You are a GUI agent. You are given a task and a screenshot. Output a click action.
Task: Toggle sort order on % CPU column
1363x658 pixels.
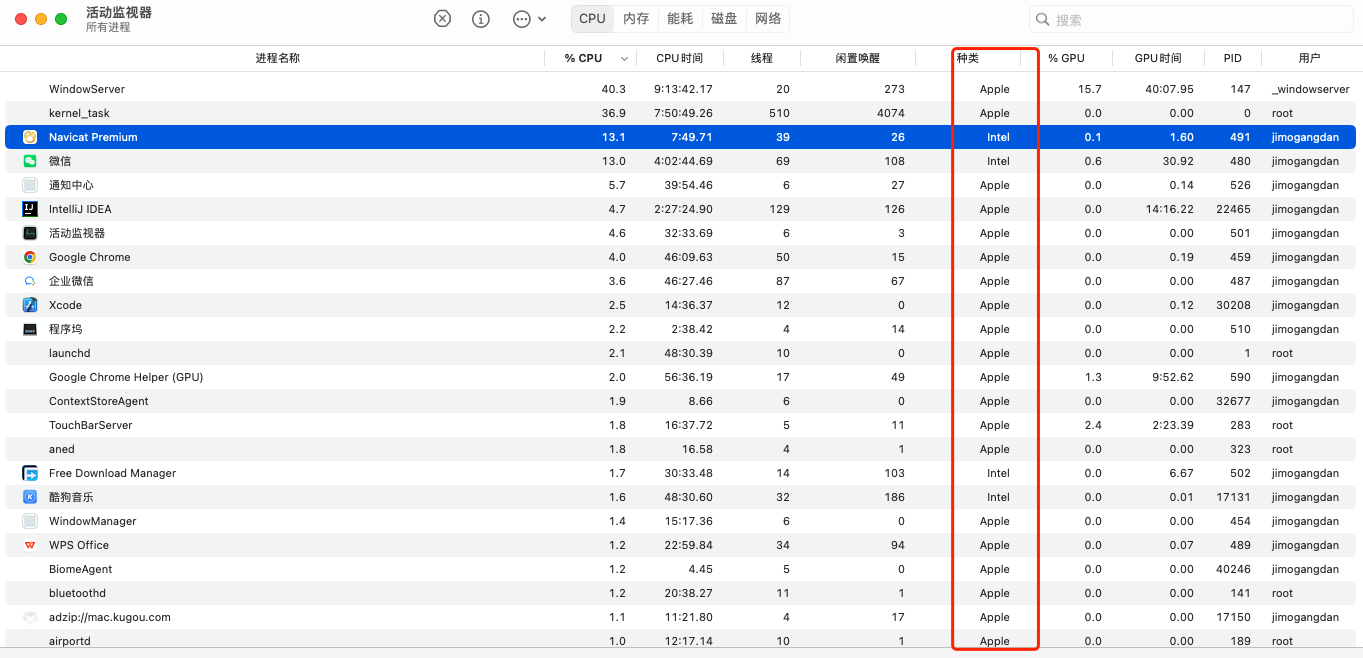point(592,58)
